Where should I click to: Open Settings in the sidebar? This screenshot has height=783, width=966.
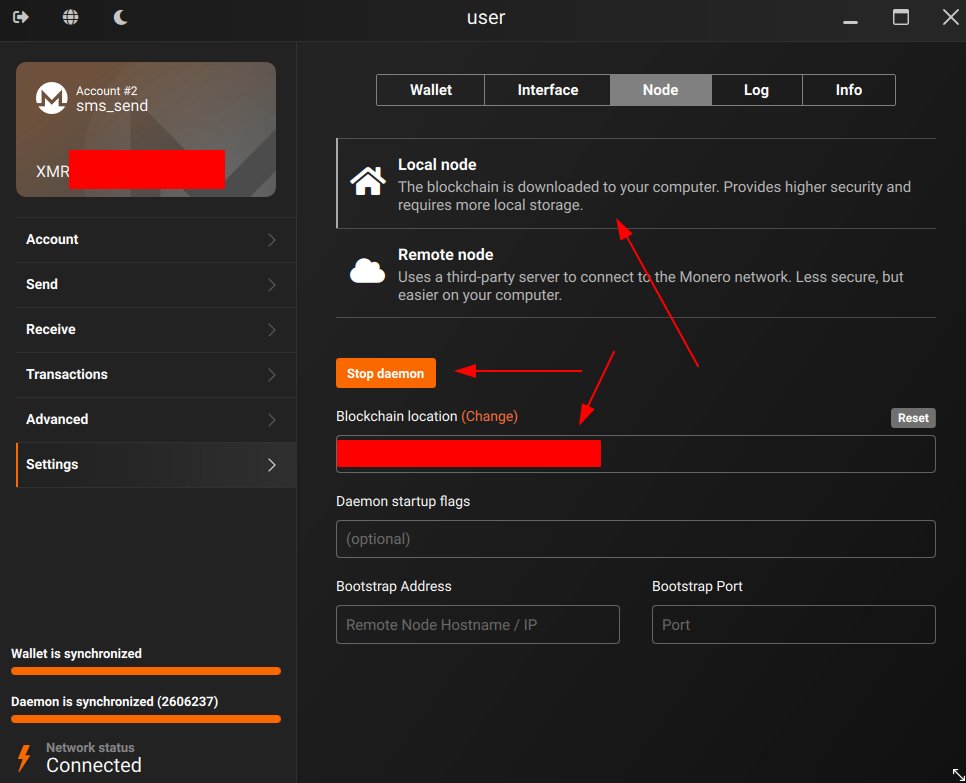(x=156, y=465)
